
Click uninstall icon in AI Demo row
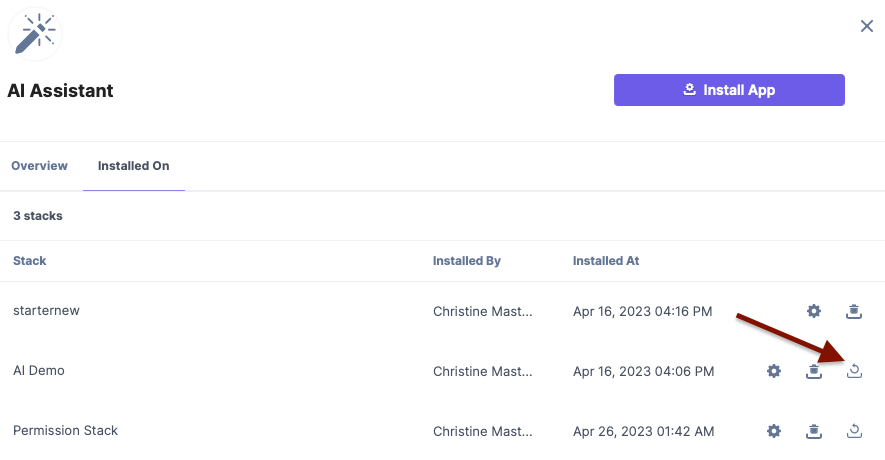pyautogui.click(x=813, y=371)
